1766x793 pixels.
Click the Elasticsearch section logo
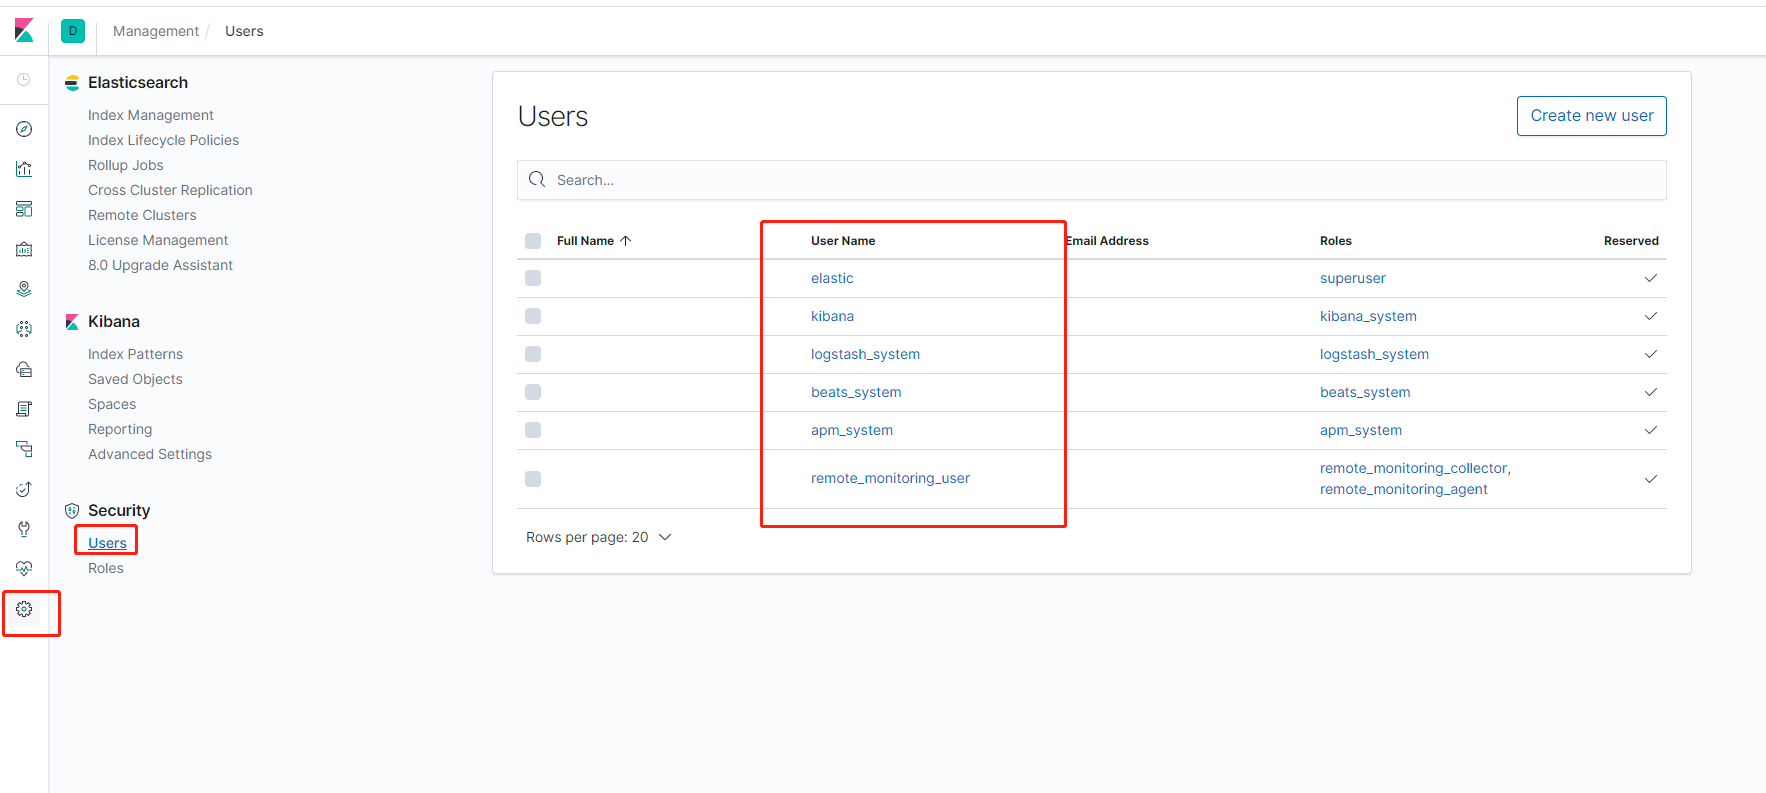pyautogui.click(x=72, y=83)
